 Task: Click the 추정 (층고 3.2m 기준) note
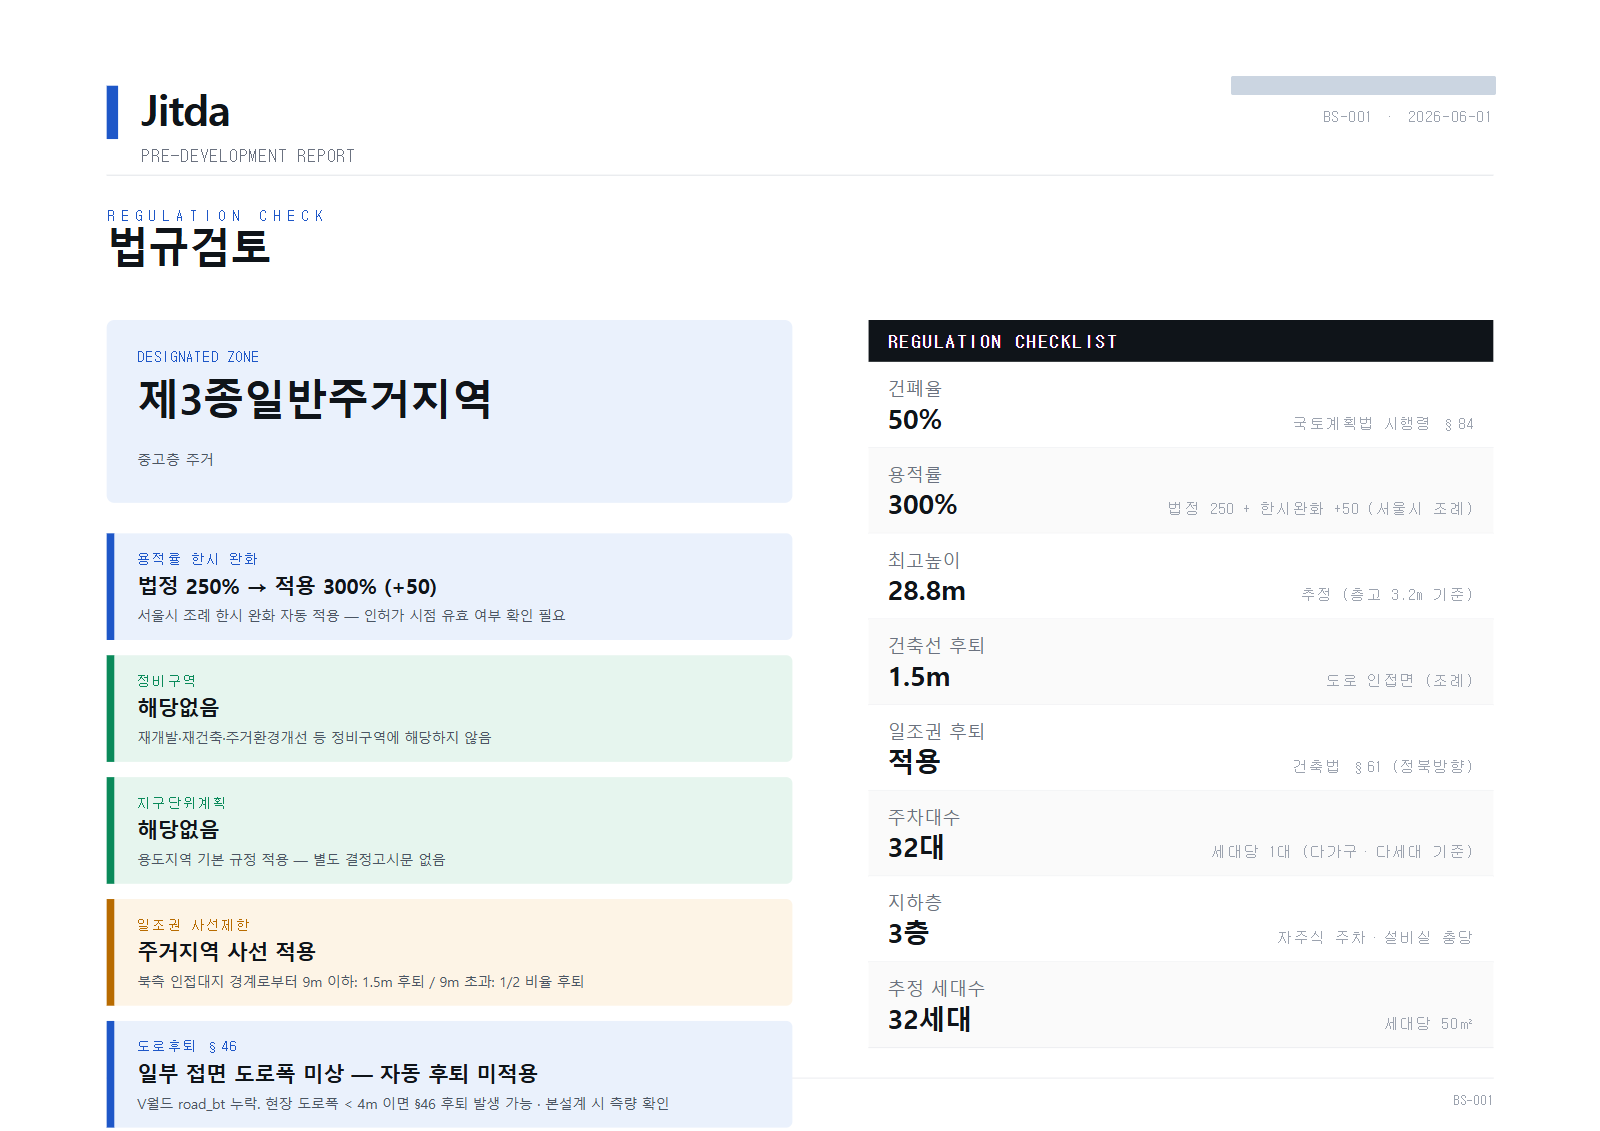coord(1387,595)
